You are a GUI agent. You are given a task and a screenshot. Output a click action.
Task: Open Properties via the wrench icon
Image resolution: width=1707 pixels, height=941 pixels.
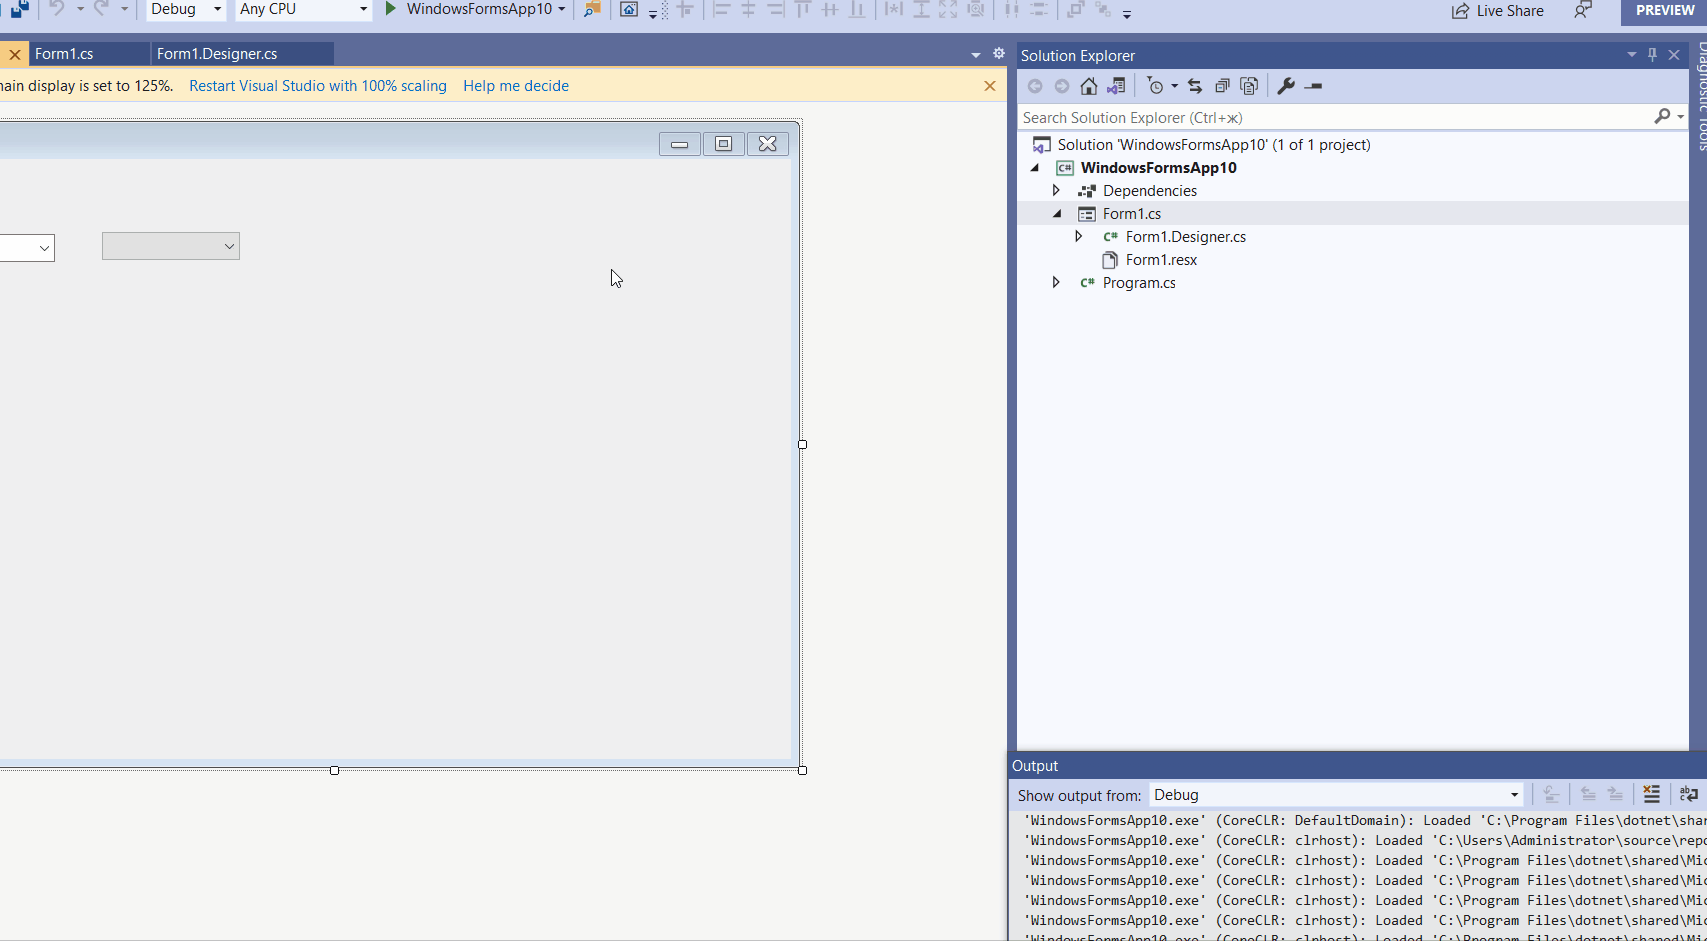click(x=1287, y=86)
